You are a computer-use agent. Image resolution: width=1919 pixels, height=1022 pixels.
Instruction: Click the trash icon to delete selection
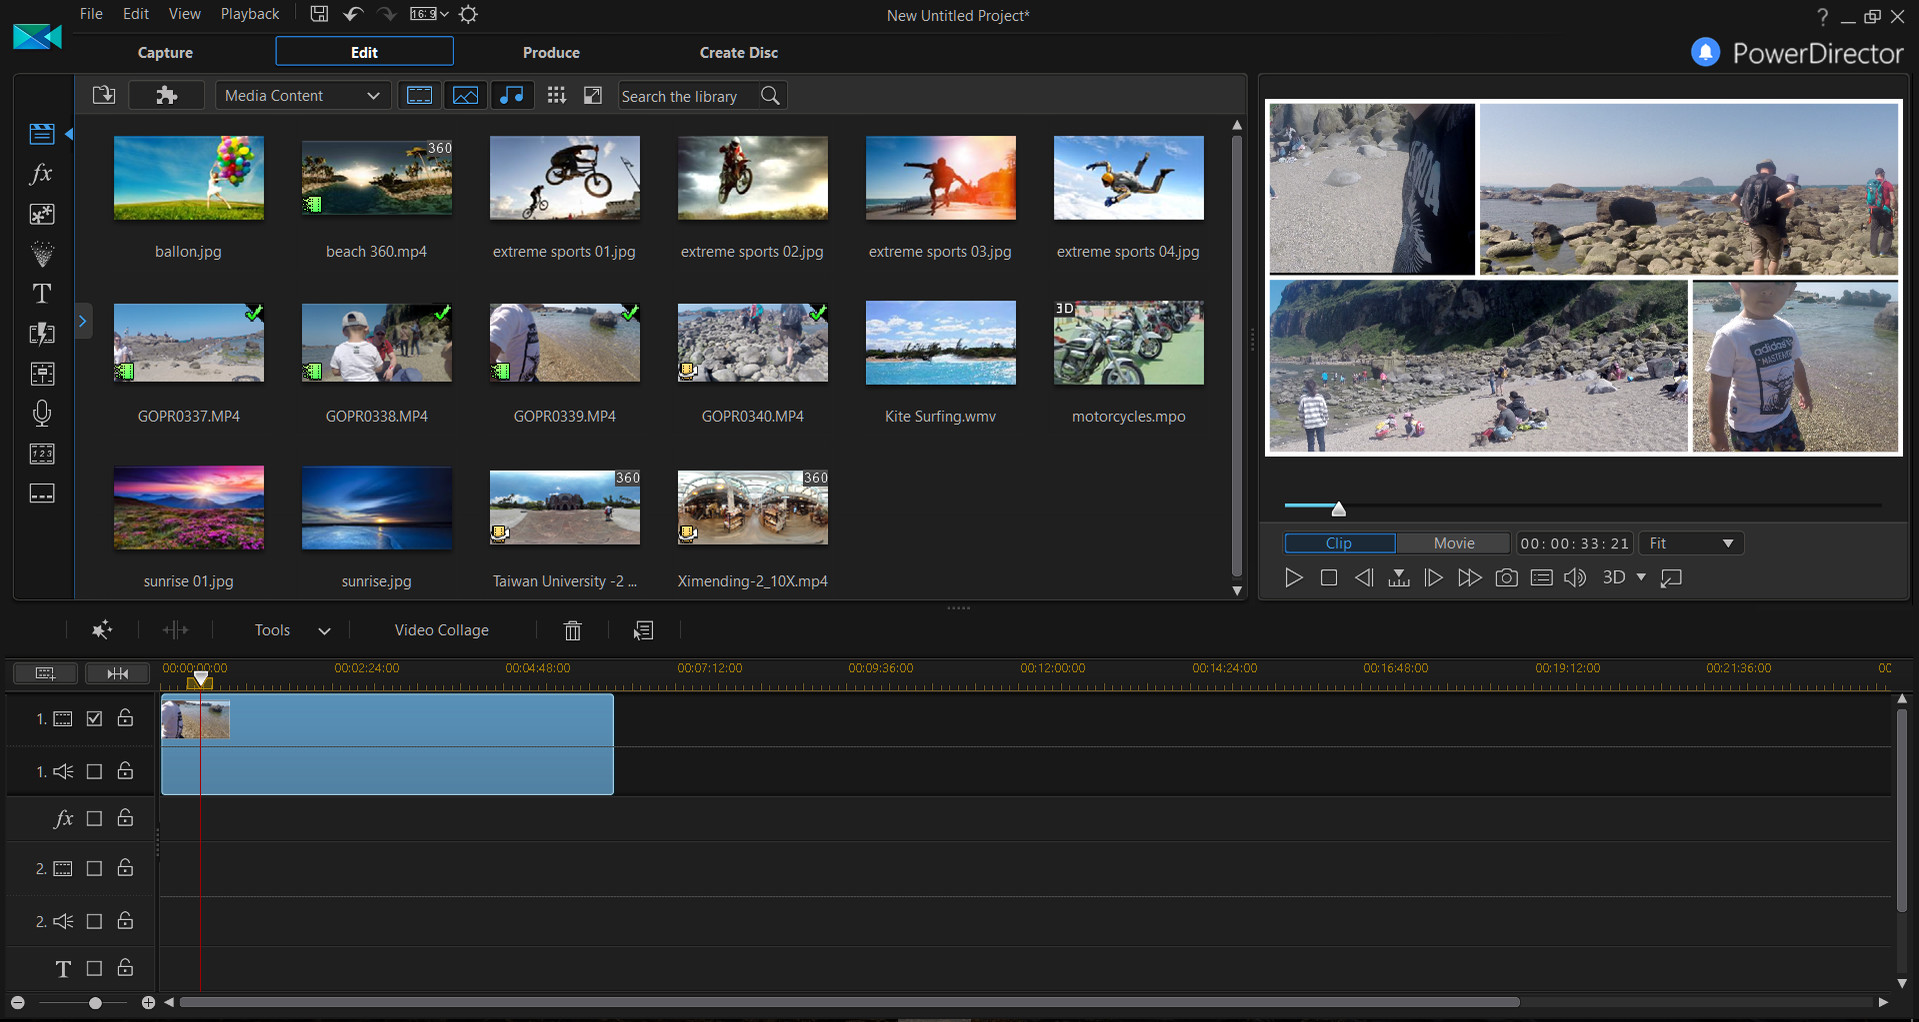pos(571,630)
